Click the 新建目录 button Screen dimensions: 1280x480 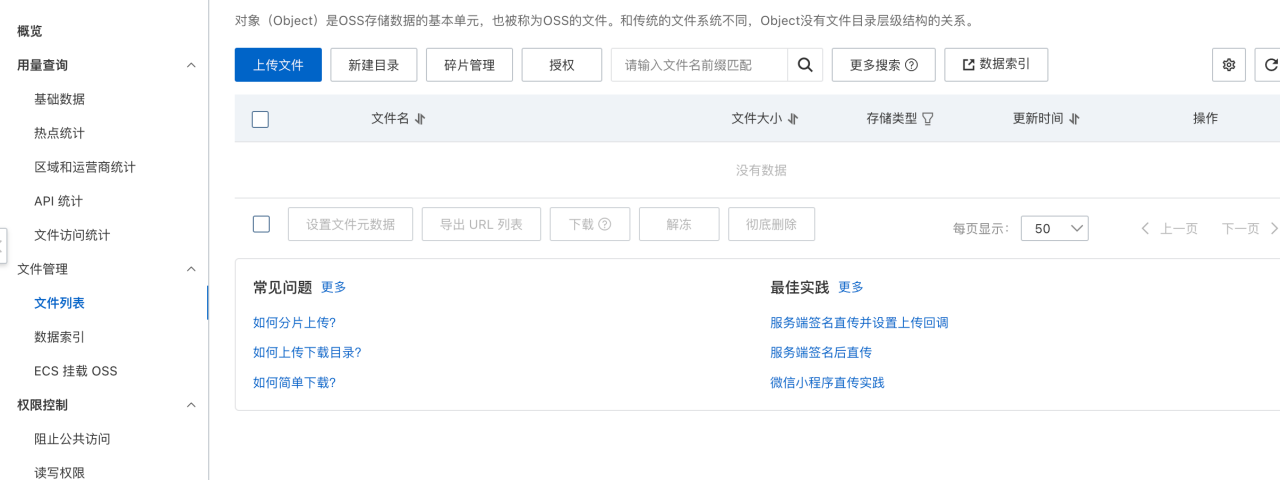coord(374,65)
